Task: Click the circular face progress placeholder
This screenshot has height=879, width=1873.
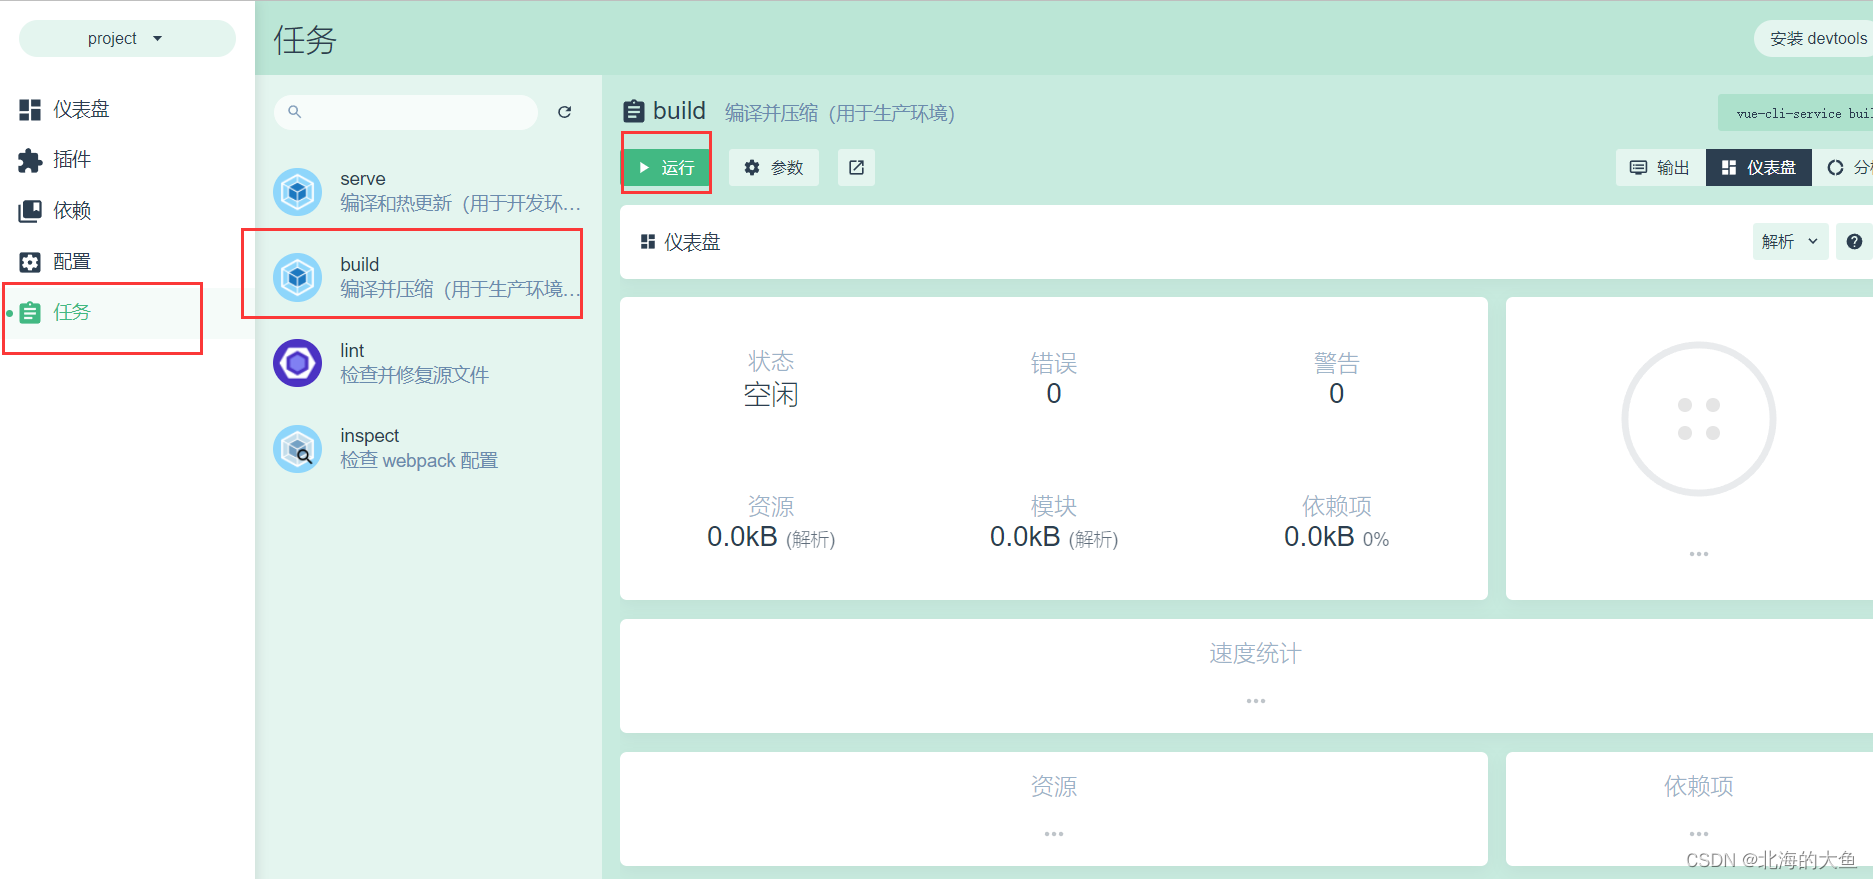Action: pyautogui.click(x=1698, y=419)
